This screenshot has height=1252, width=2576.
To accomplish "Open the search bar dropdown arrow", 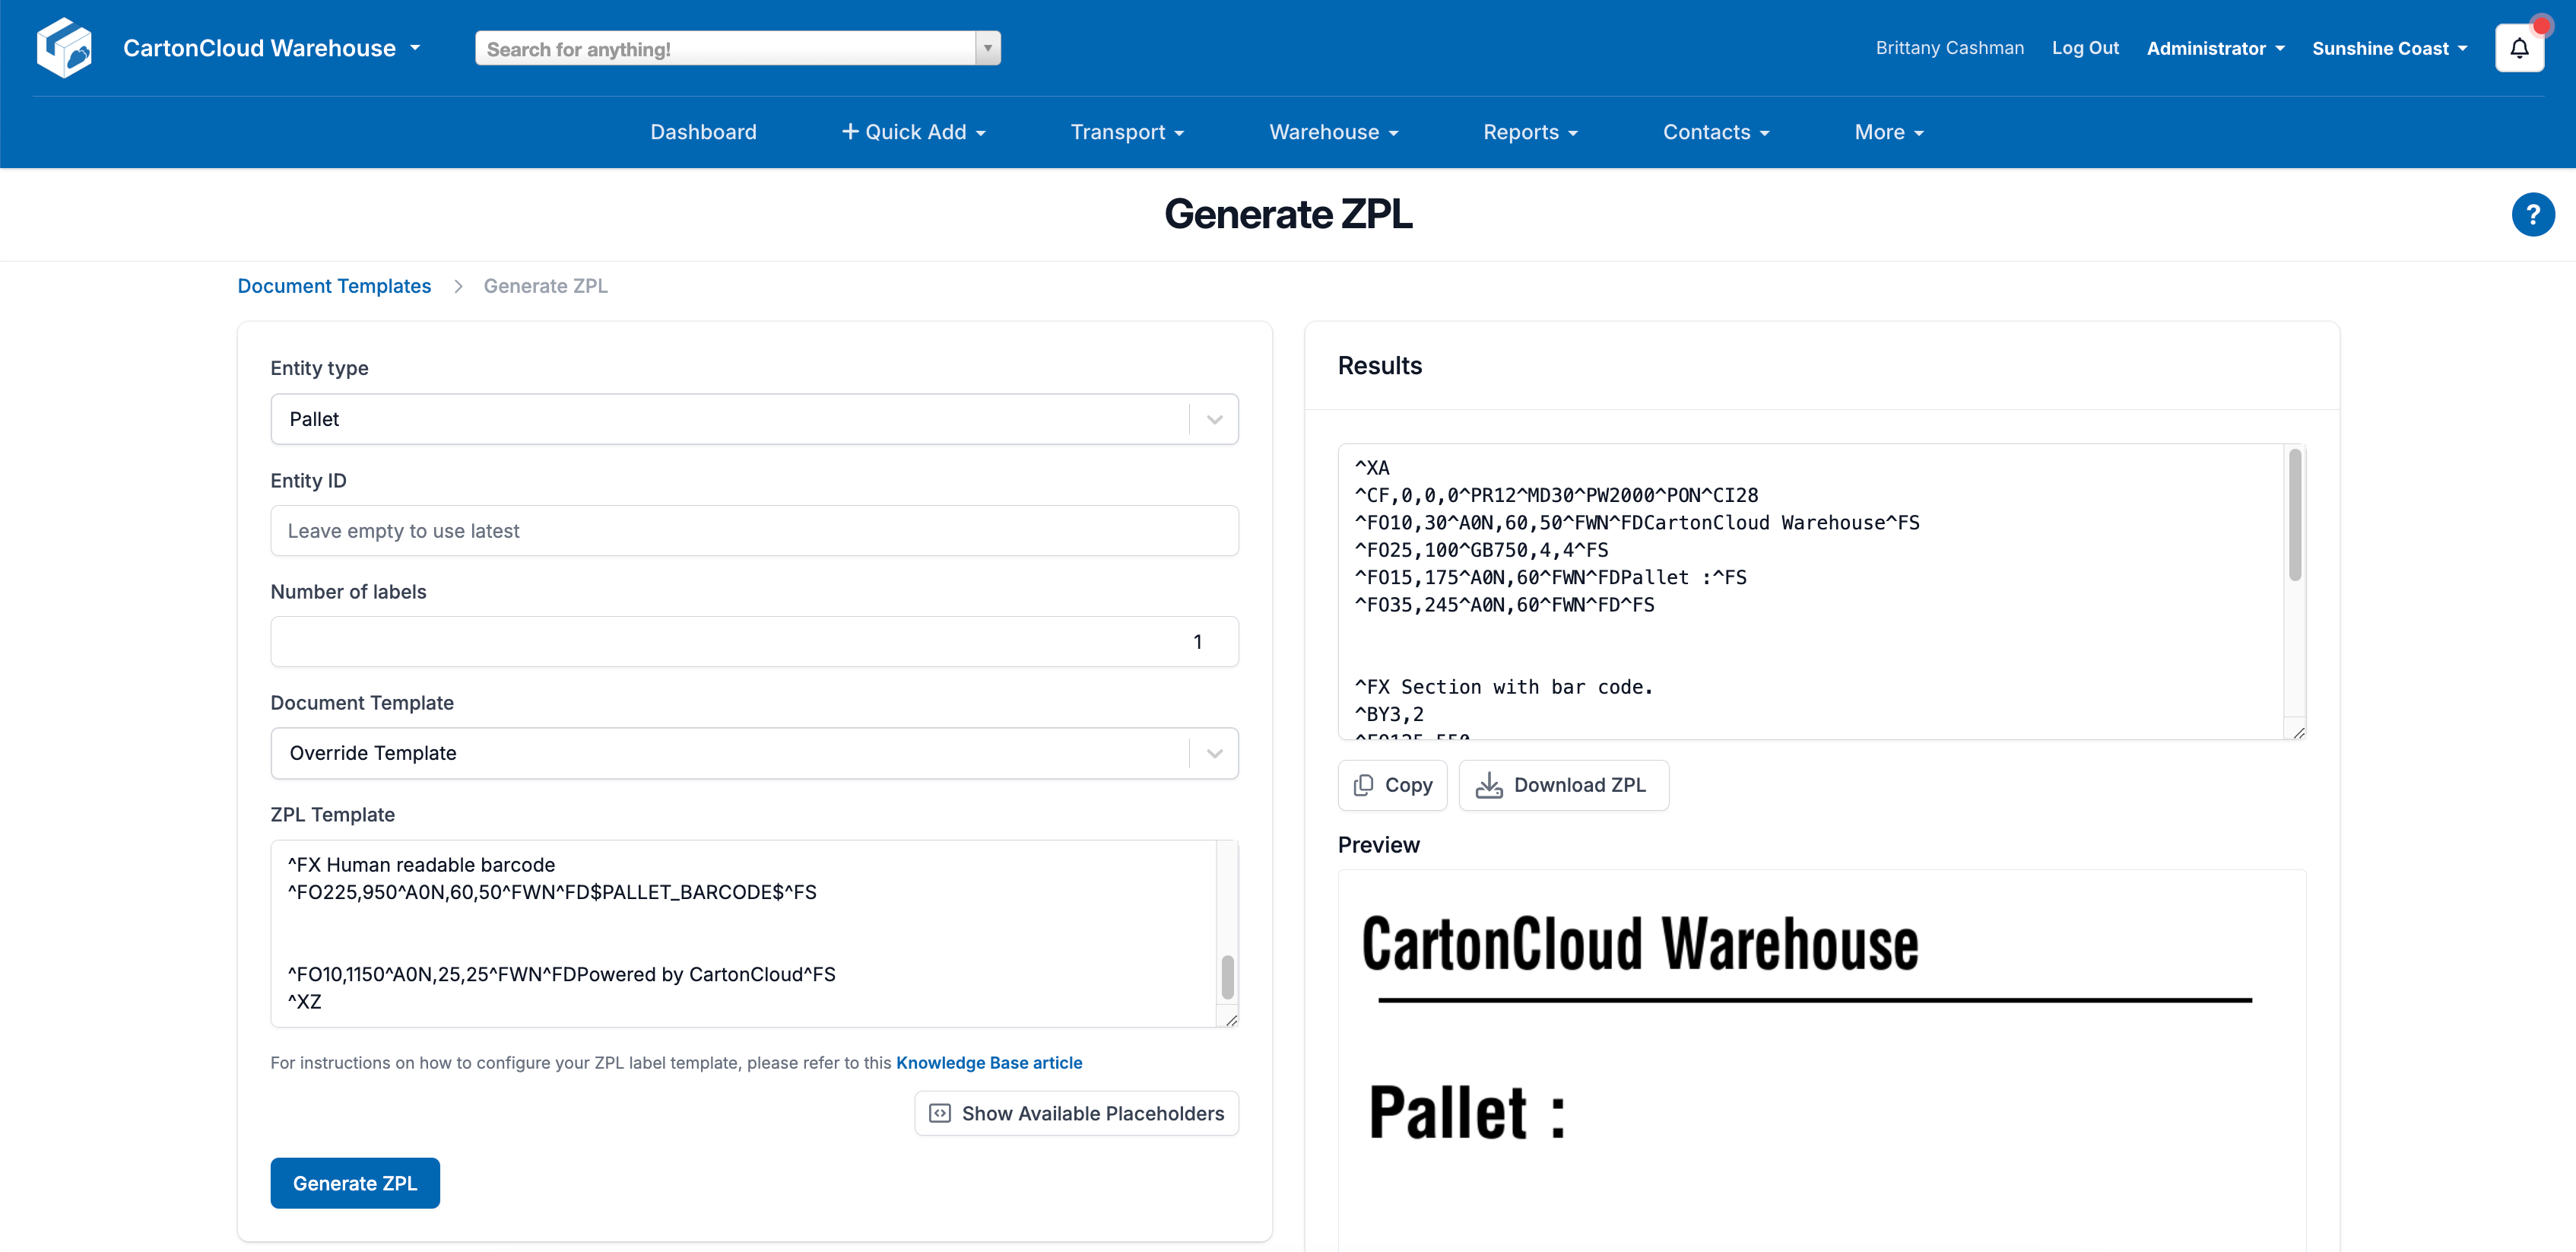I will click(987, 47).
